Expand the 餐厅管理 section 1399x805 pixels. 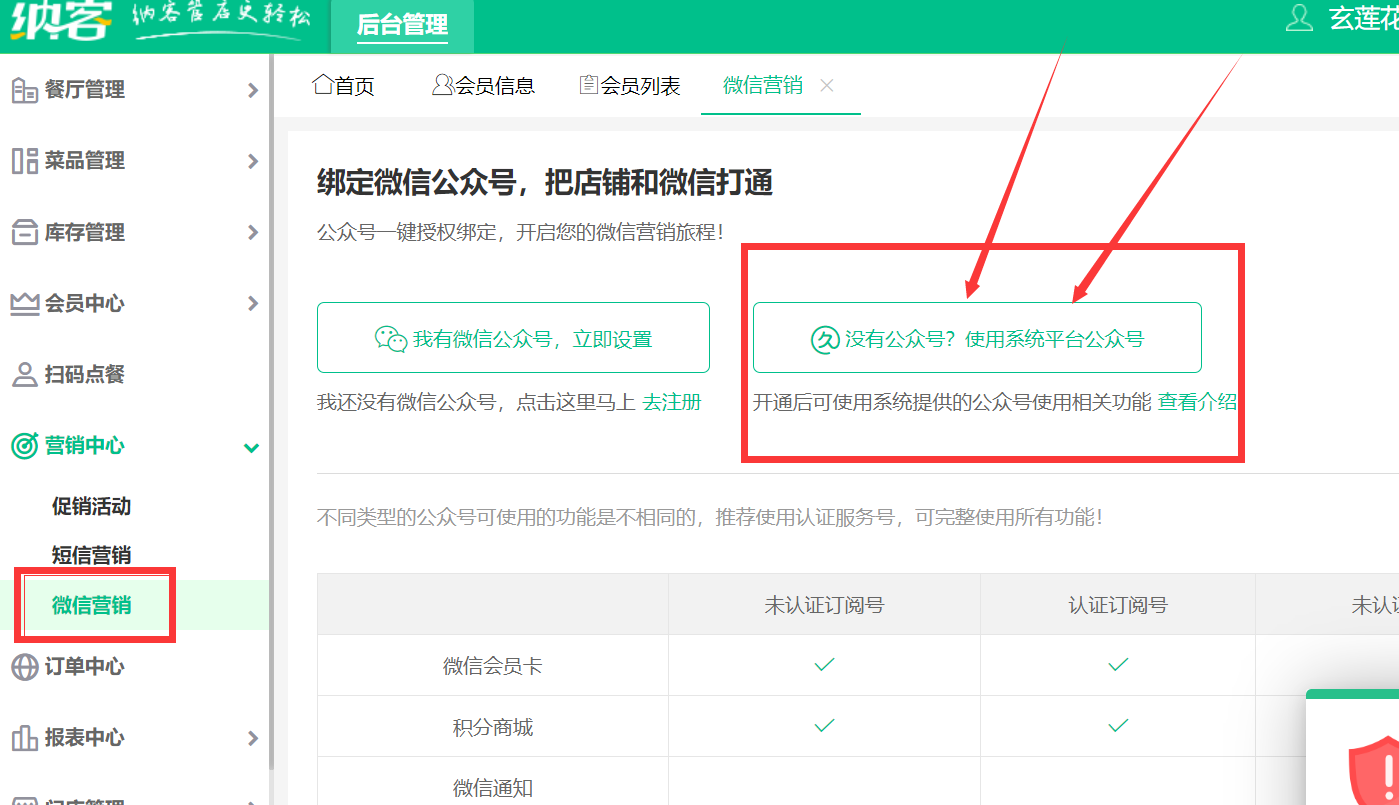tap(252, 90)
